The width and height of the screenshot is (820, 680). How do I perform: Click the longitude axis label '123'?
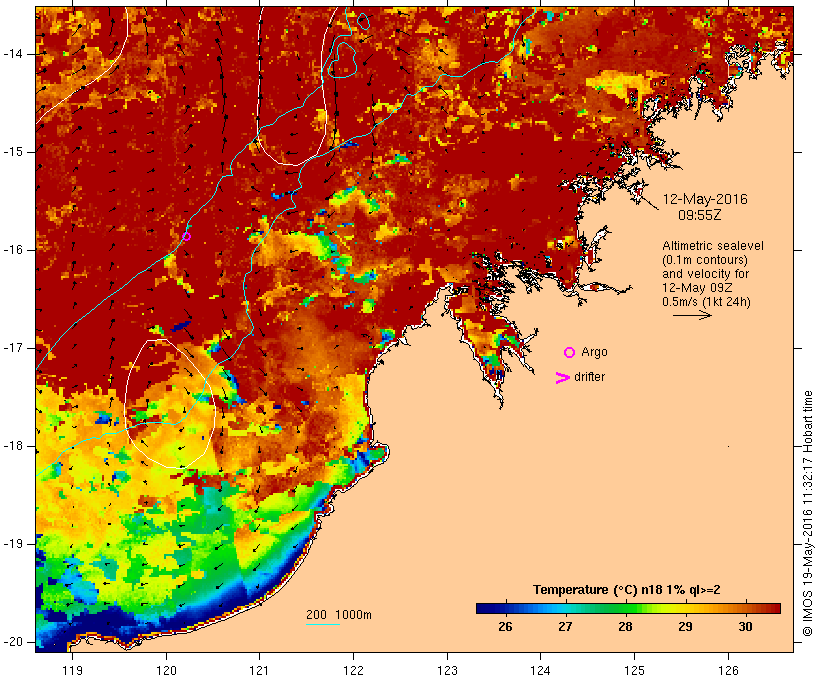point(447,670)
